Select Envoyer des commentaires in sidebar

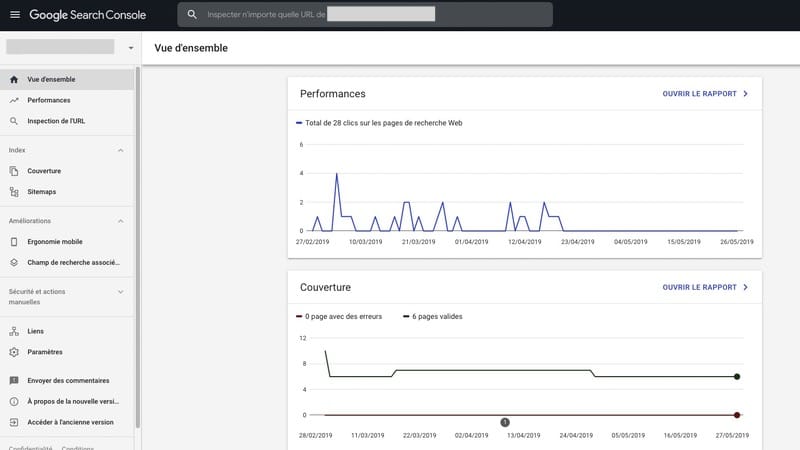68,380
